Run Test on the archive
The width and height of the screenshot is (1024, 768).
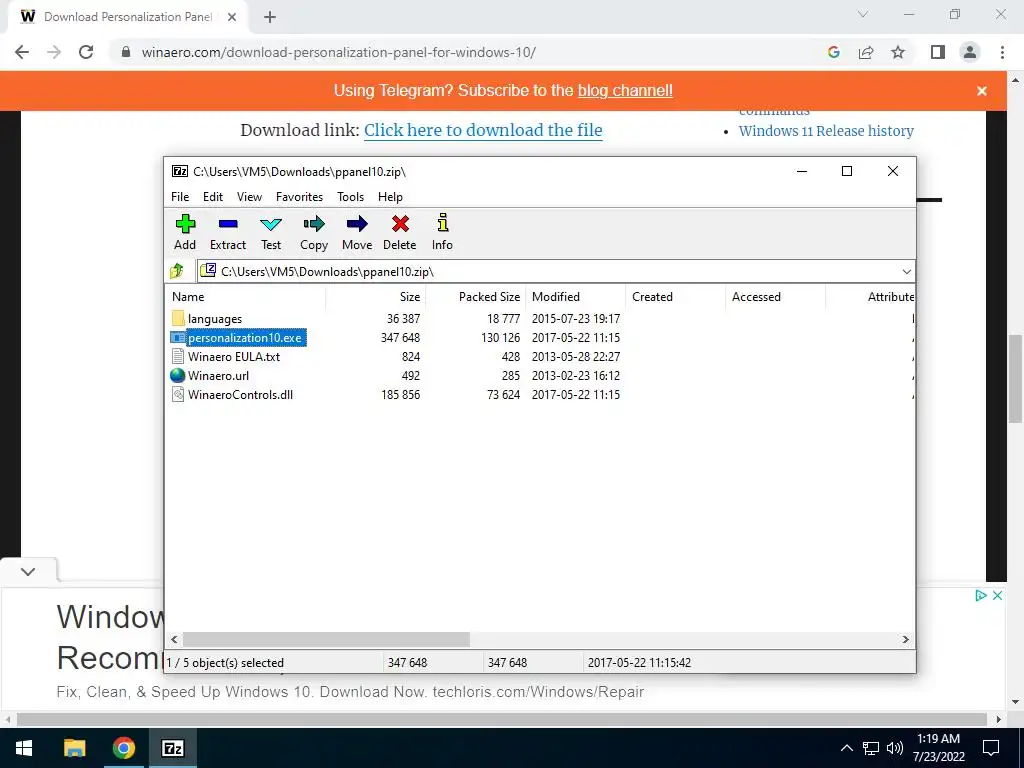(271, 232)
